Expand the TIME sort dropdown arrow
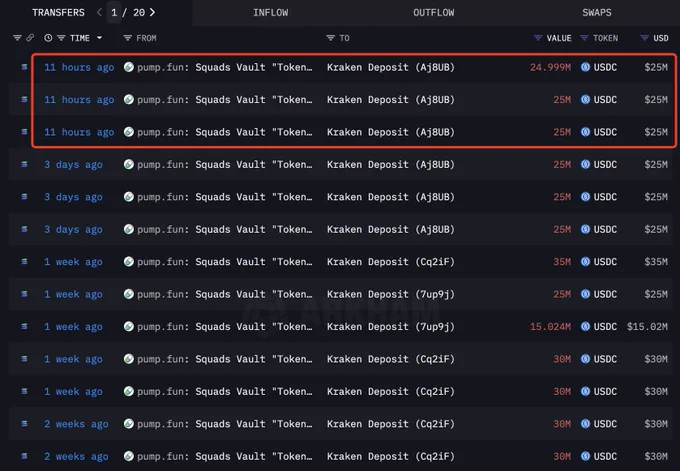 tap(99, 38)
